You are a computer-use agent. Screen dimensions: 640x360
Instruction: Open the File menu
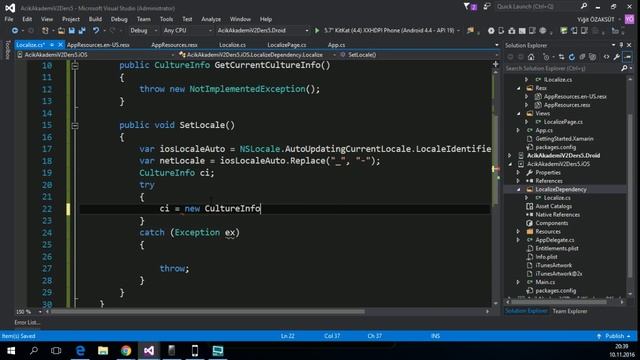tap(9, 19)
